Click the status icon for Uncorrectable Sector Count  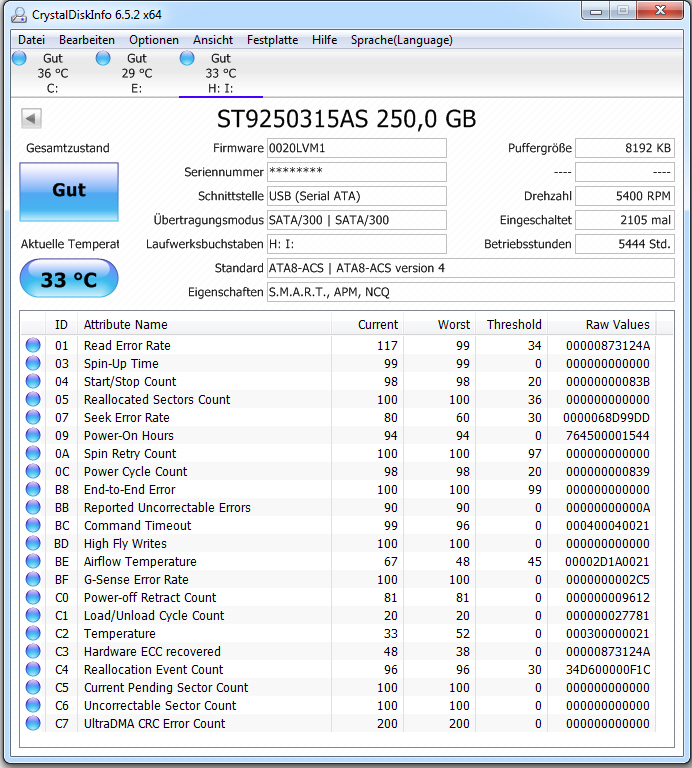point(33,705)
